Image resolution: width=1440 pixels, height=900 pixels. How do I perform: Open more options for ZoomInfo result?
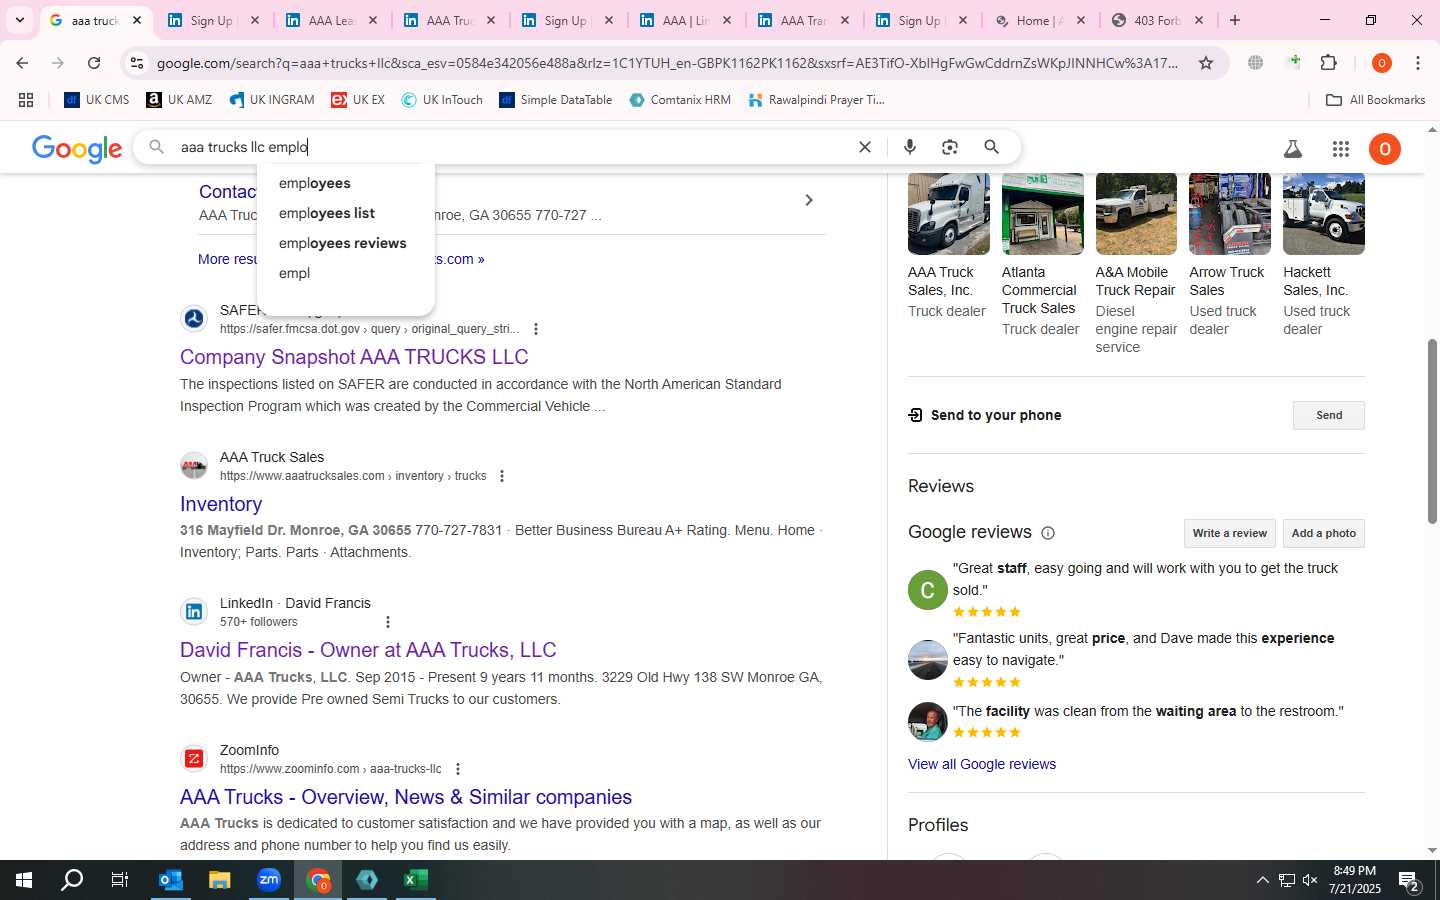pos(458,769)
